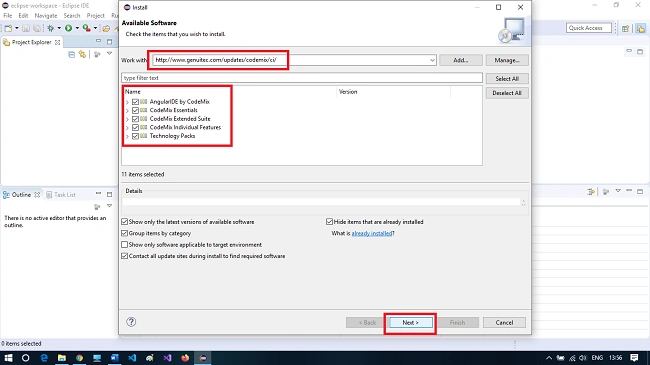Click the Cancel button in Install dialog

point(504,322)
